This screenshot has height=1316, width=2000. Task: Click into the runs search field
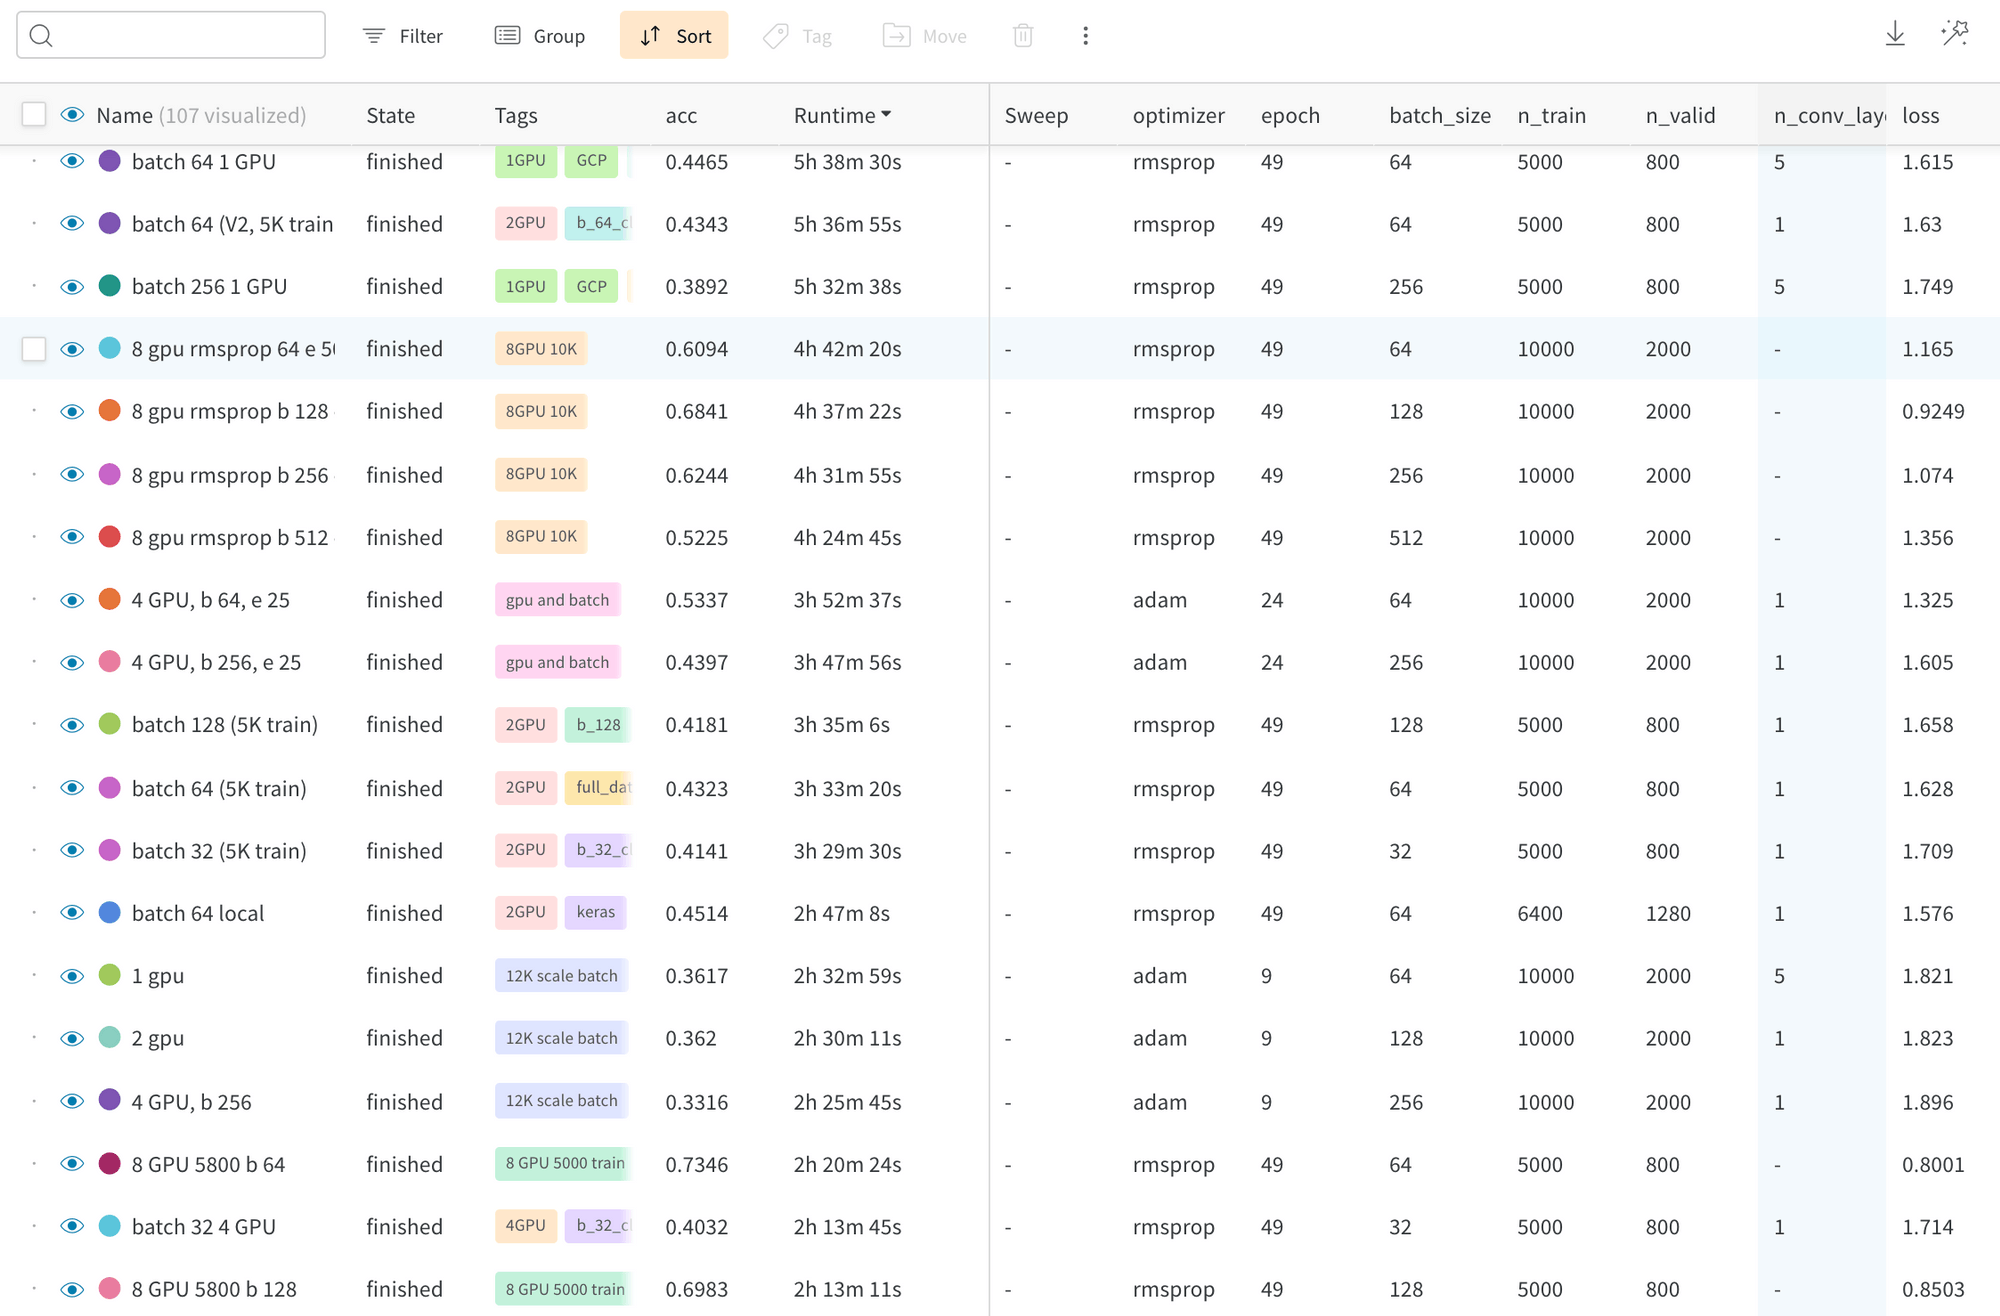[185, 36]
